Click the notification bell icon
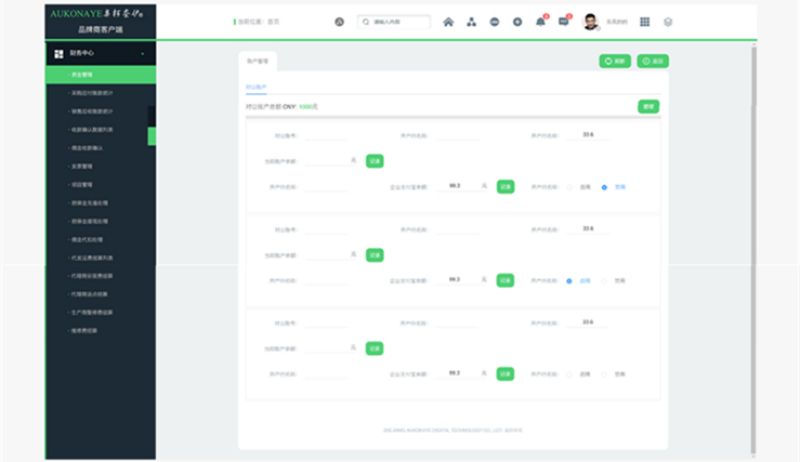 [540, 21]
